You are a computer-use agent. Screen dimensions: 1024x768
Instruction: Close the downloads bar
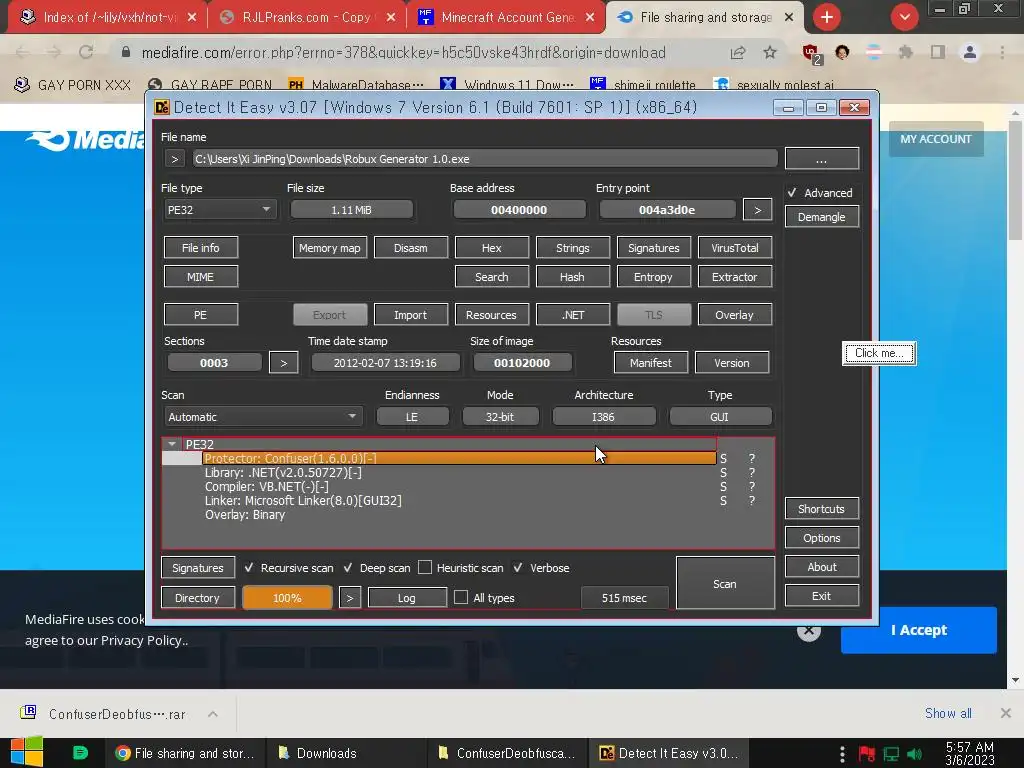click(x=1006, y=713)
